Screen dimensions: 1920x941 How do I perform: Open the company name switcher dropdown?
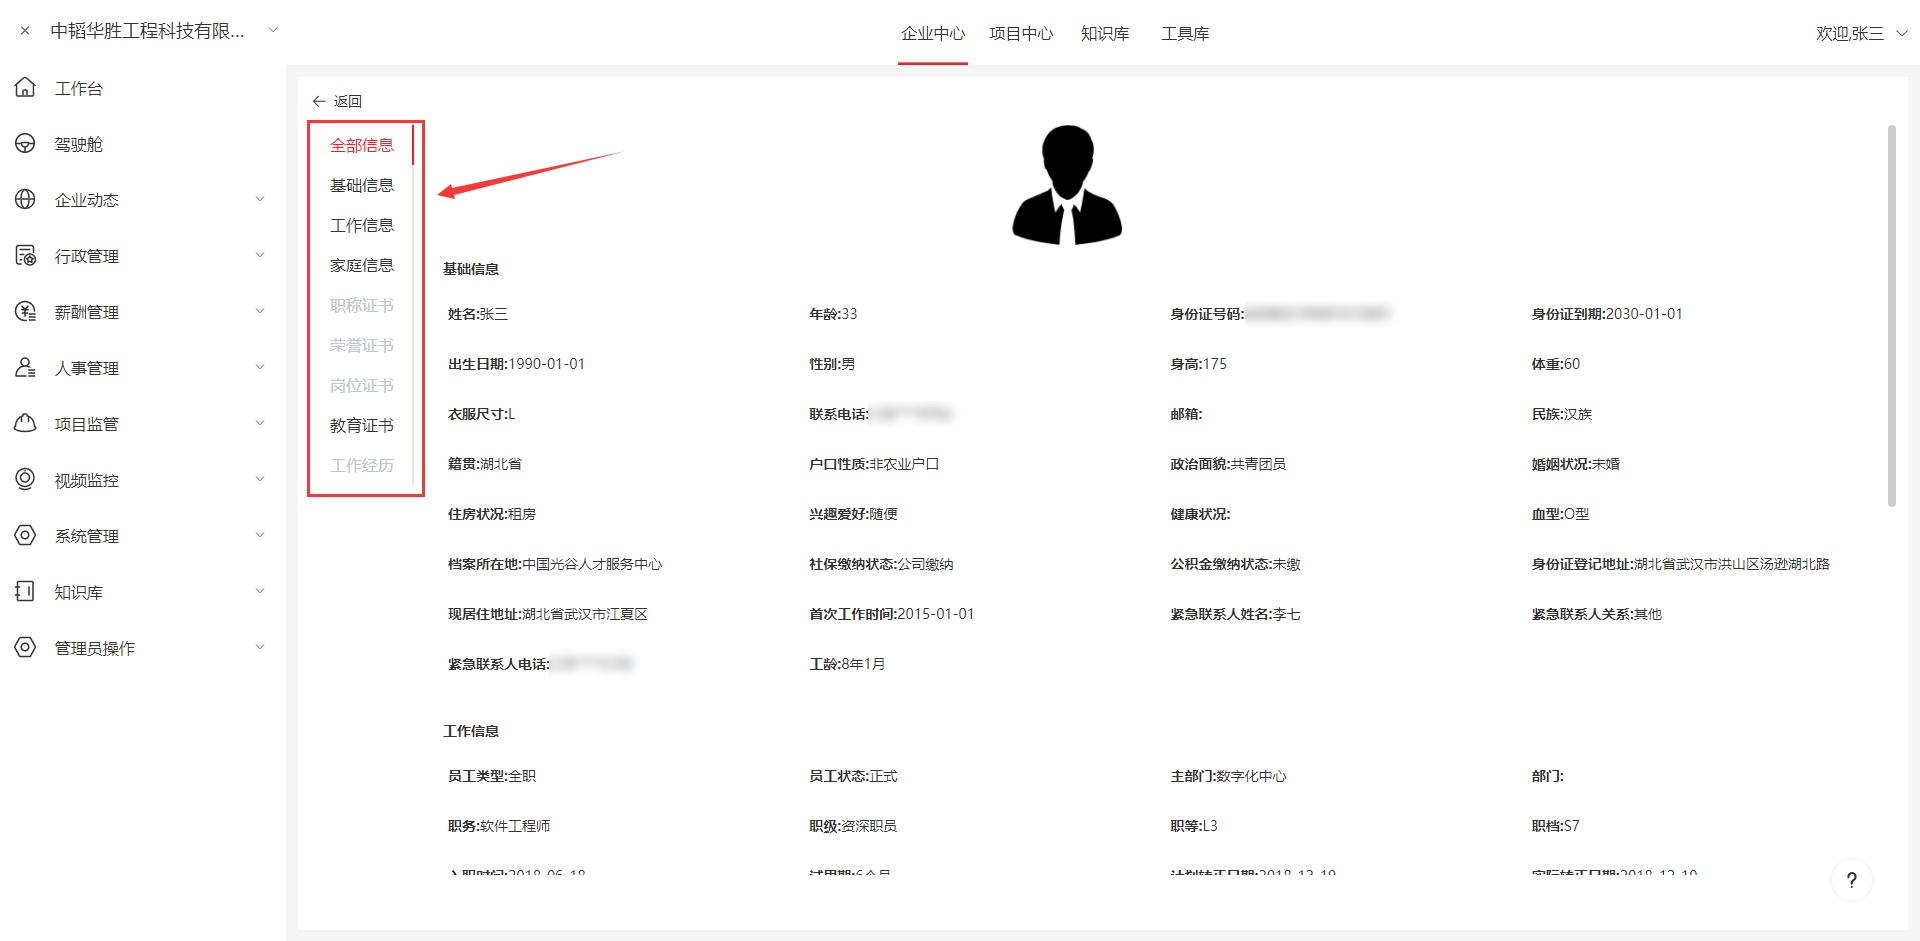coord(272,31)
